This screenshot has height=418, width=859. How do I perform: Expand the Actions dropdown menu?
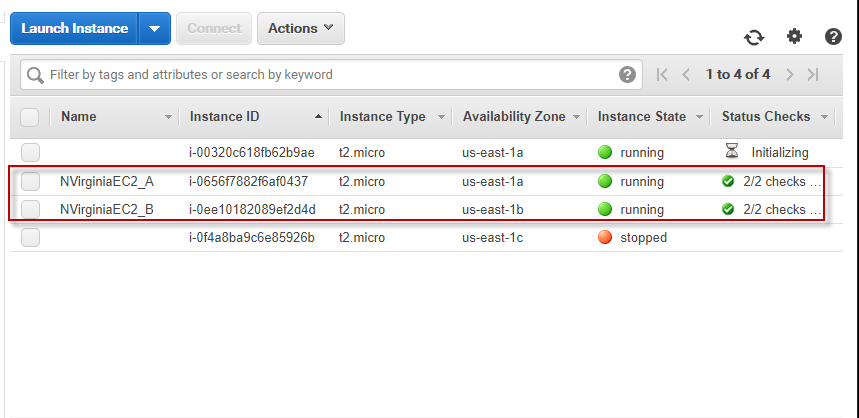click(300, 28)
